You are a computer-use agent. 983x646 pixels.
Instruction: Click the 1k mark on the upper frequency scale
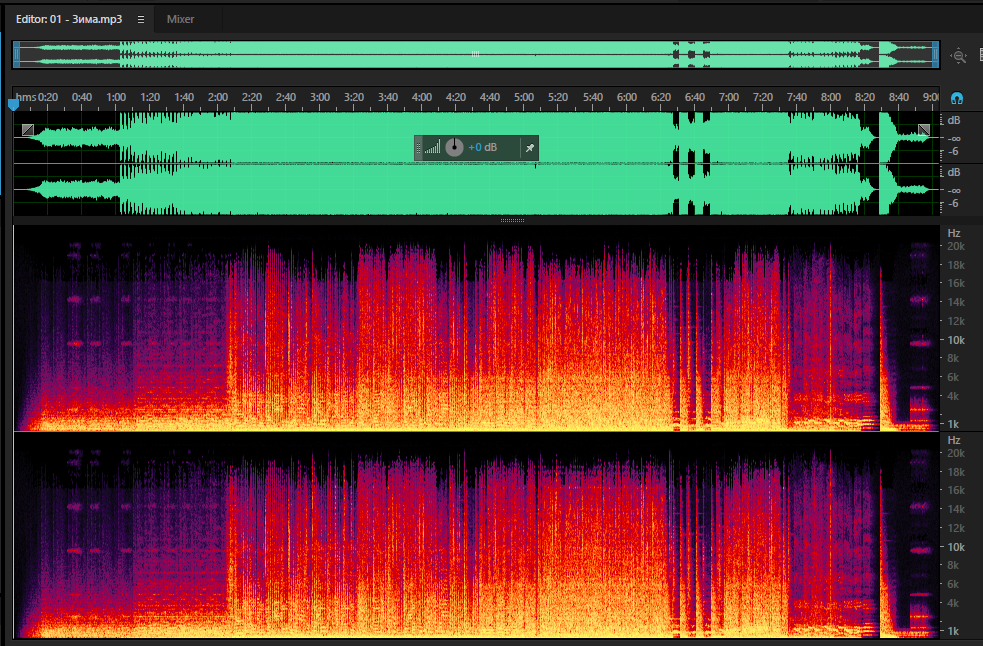pos(953,425)
